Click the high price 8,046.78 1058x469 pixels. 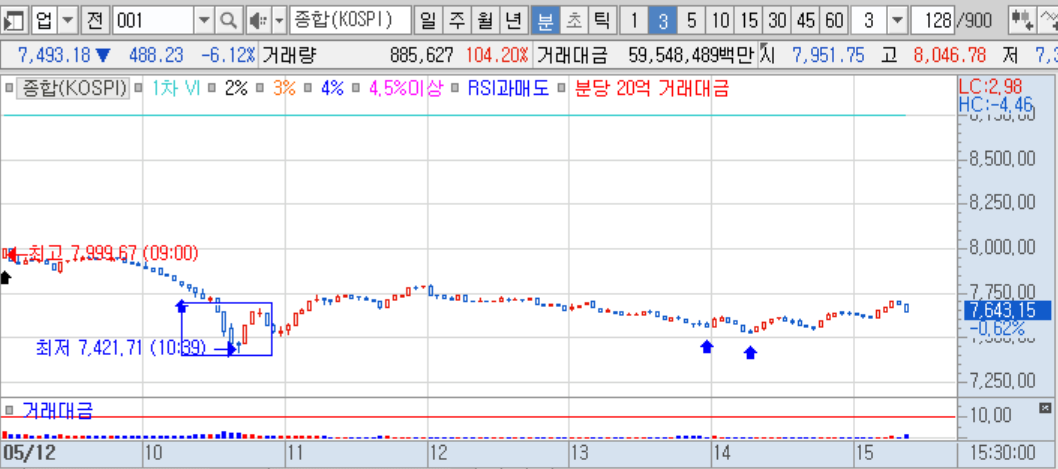click(949, 55)
